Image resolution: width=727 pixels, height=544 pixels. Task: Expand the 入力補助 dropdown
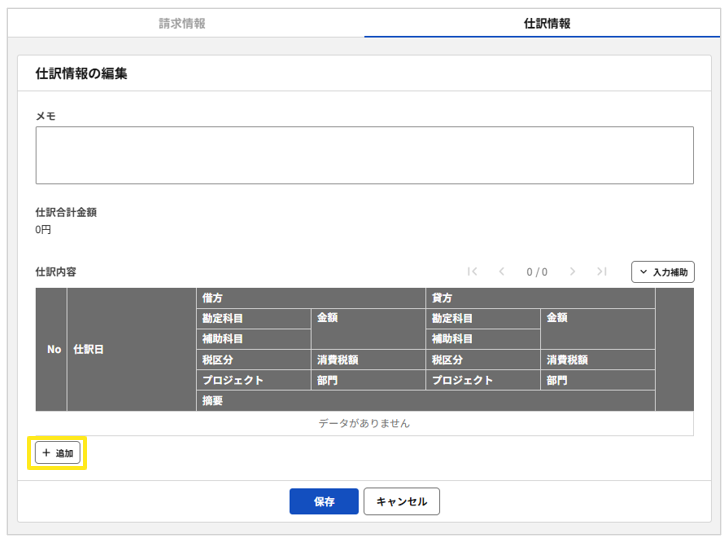click(663, 272)
